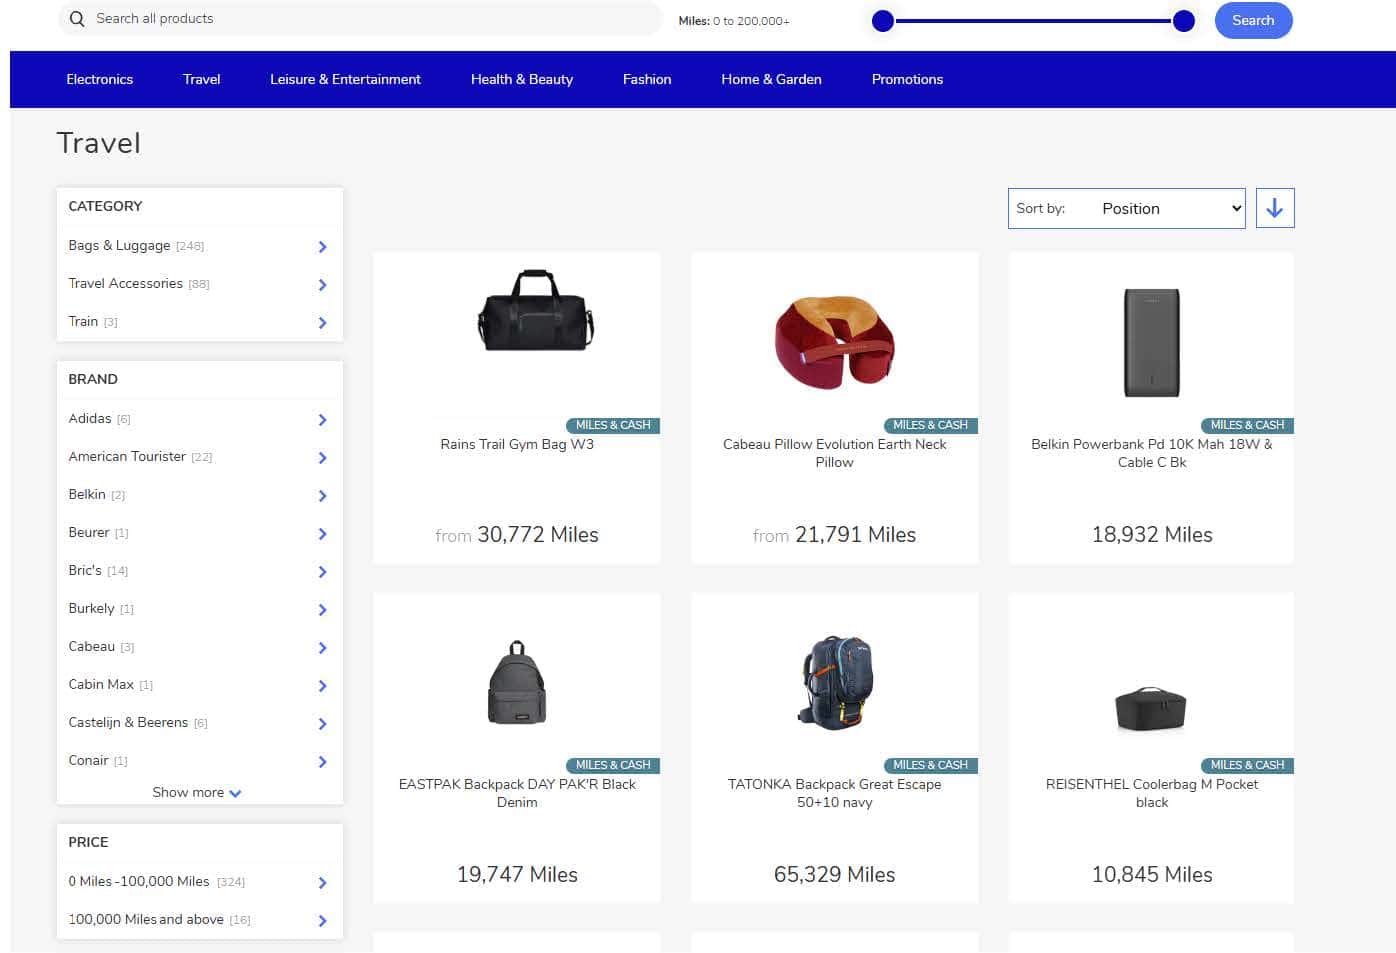Open Belkin Powerbank product image
This screenshot has width=1396, height=953.
1152,343
